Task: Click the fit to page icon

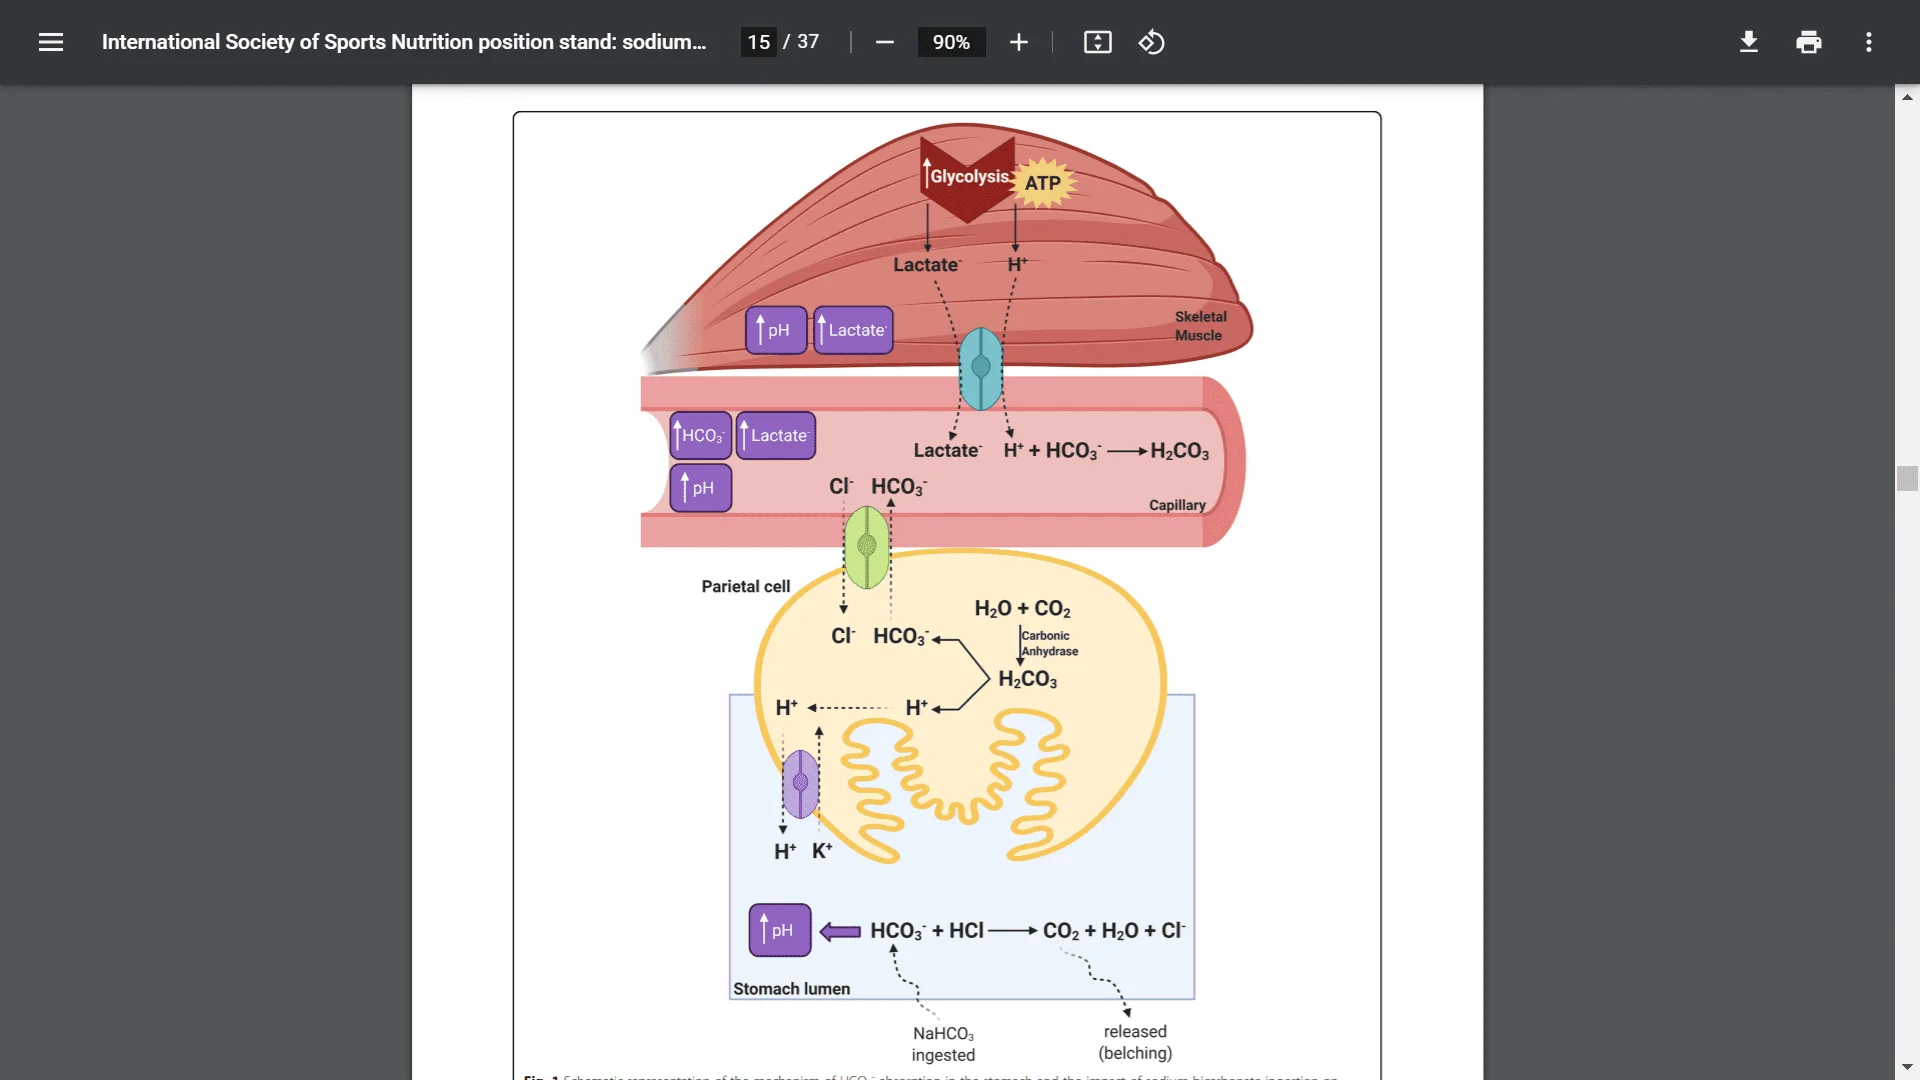Action: click(1097, 42)
